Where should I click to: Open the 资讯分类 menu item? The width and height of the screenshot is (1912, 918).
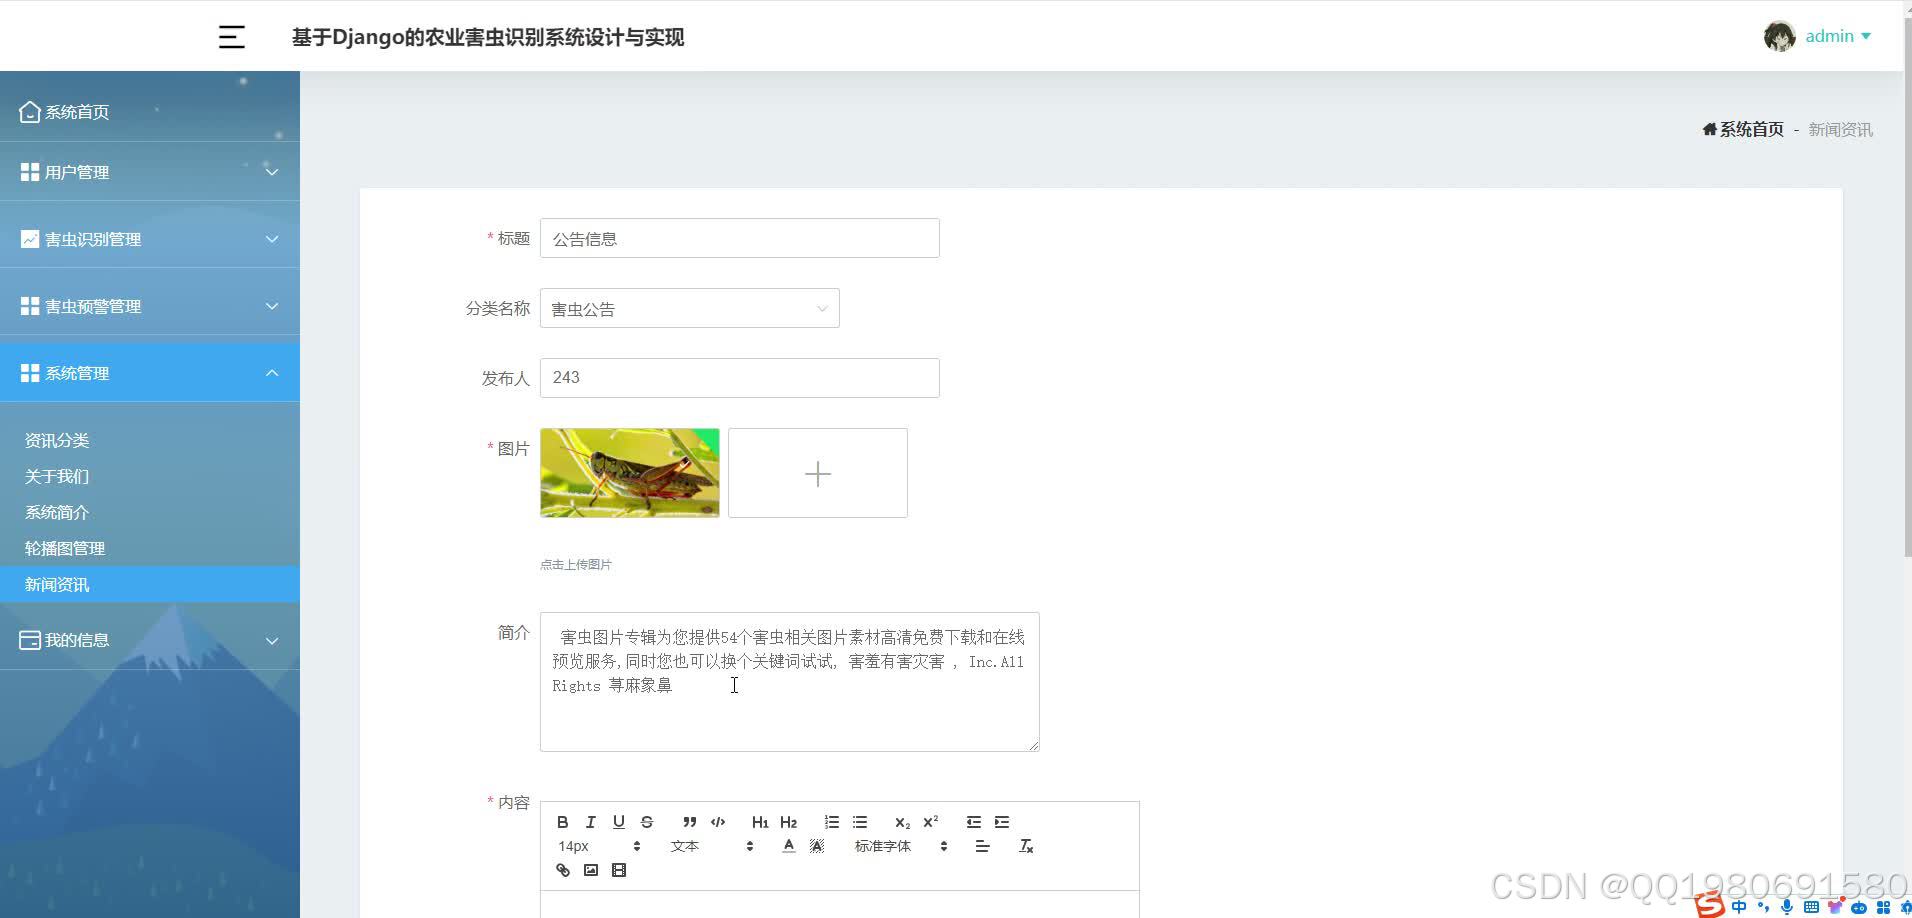[x=57, y=440]
